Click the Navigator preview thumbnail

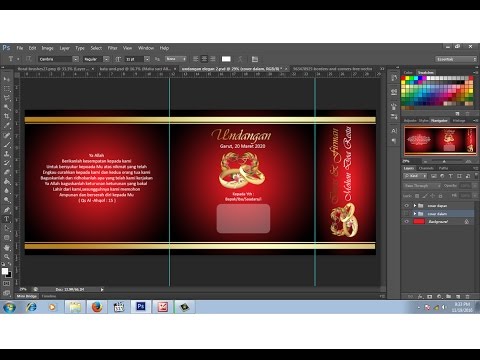440,140
